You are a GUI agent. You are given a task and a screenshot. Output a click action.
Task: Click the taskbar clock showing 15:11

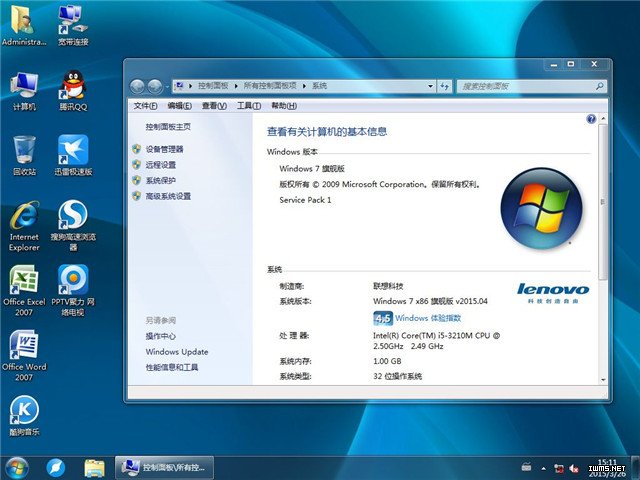click(x=607, y=468)
